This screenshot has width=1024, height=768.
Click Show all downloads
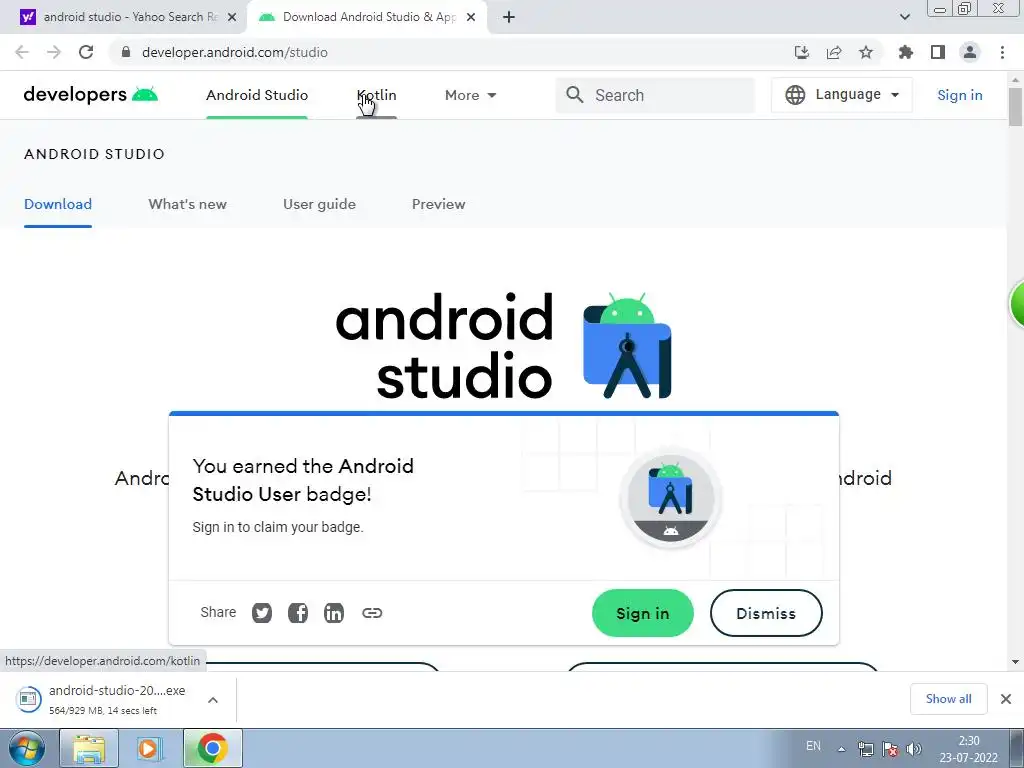[x=948, y=699]
